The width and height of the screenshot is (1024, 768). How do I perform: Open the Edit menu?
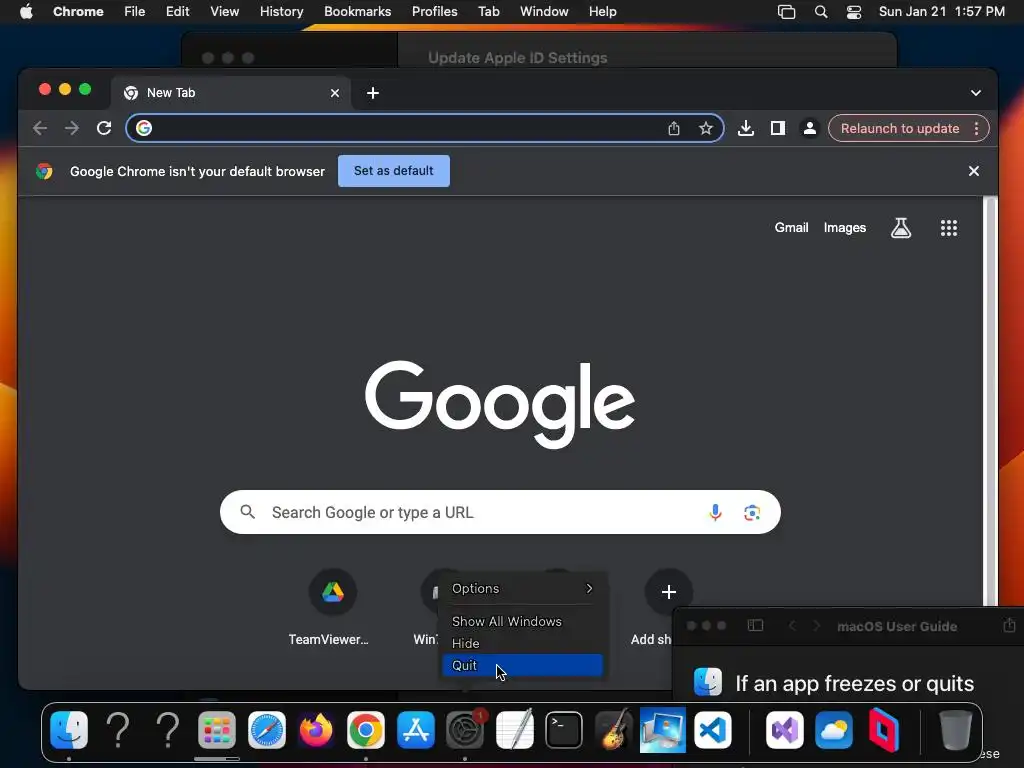tap(177, 12)
